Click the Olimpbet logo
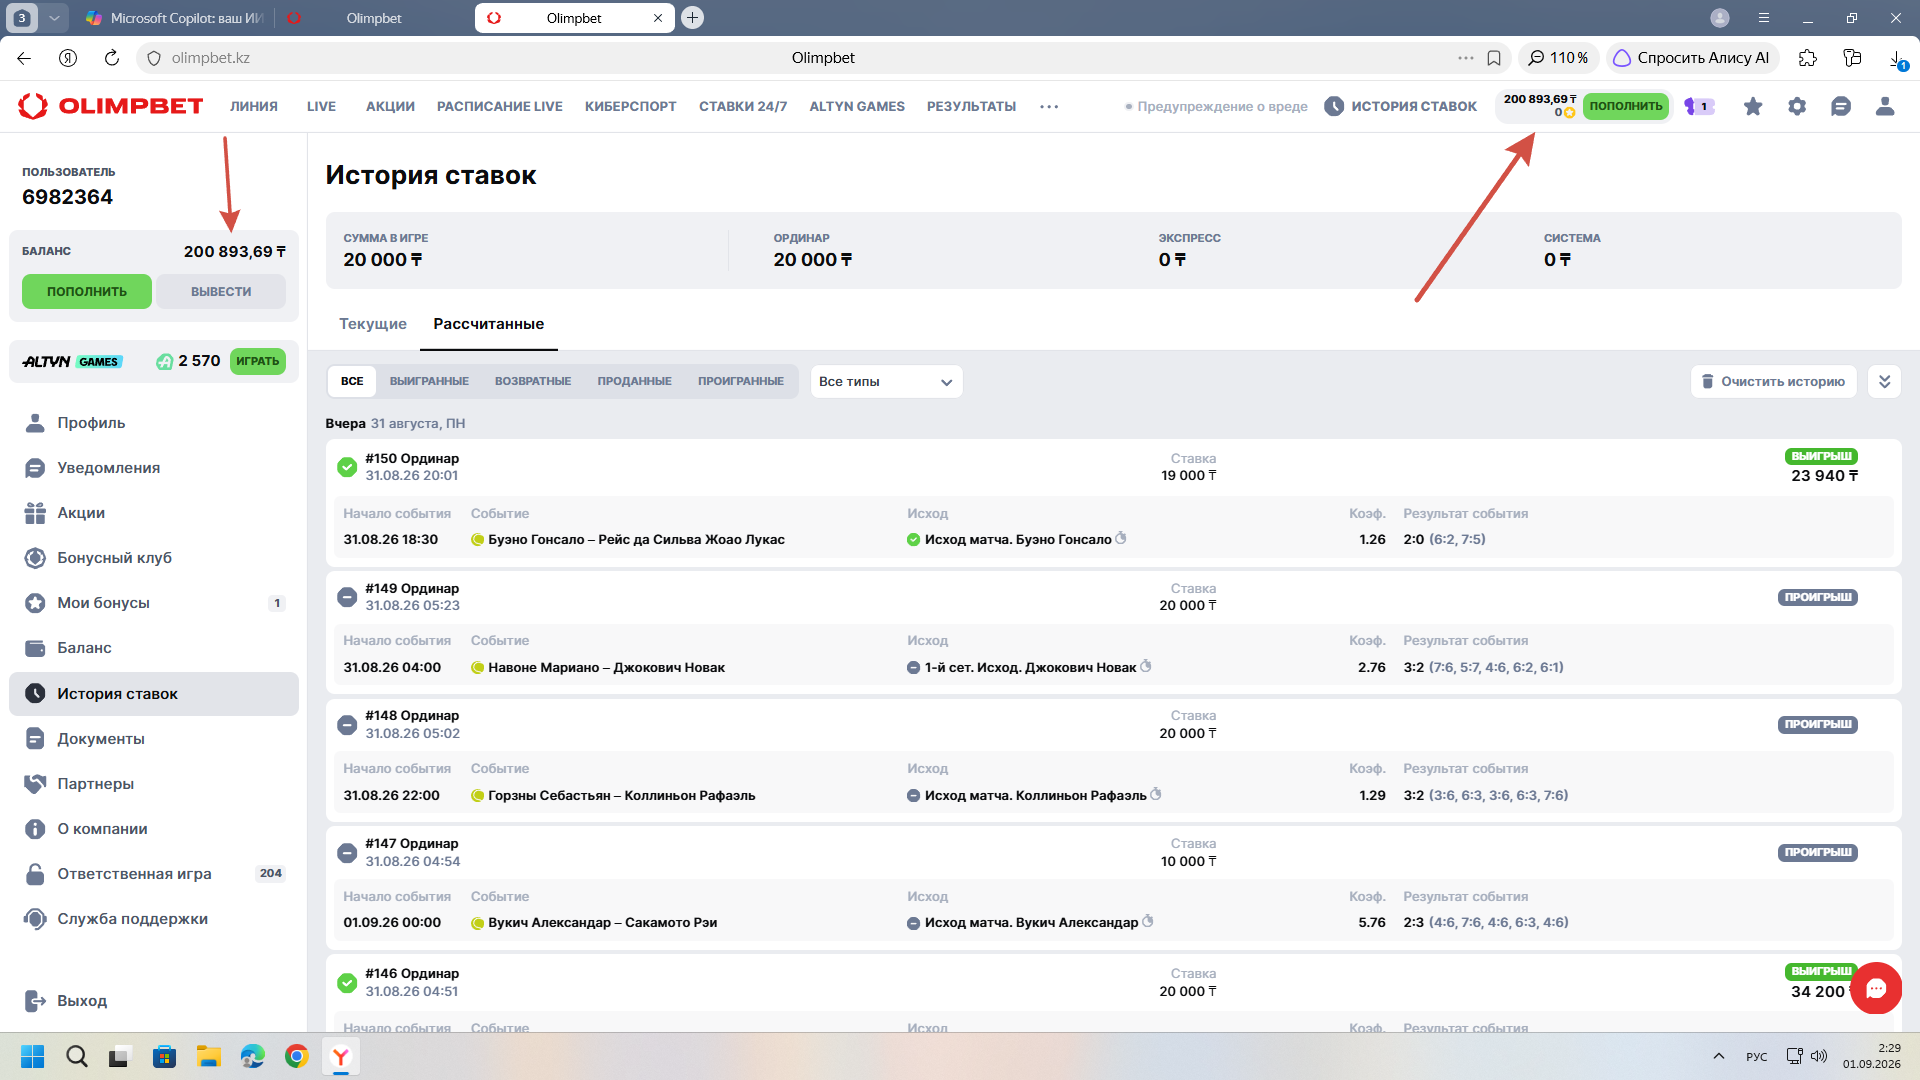This screenshot has width=1920, height=1080. point(111,106)
